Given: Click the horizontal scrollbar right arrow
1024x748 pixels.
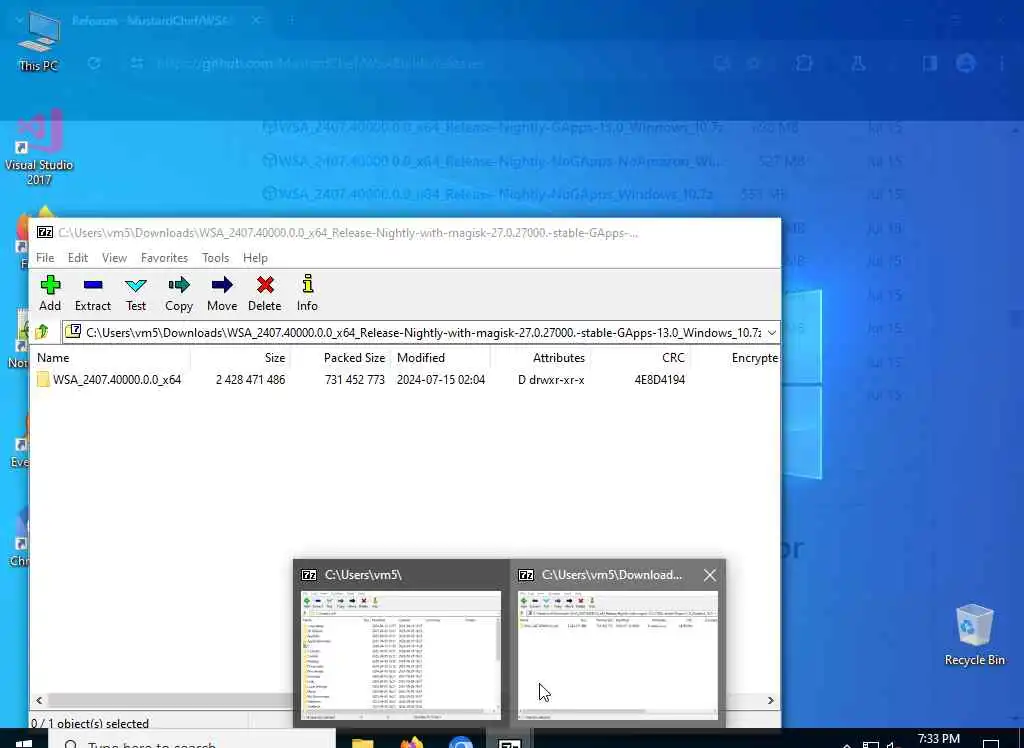Looking at the screenshot, I should 771,700.
